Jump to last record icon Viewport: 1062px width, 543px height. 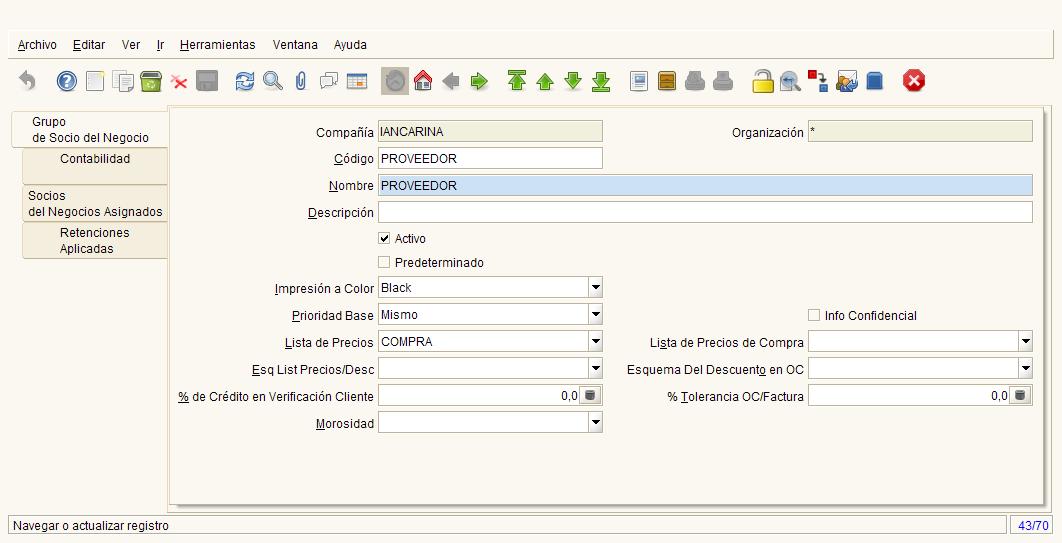(601, 81)
